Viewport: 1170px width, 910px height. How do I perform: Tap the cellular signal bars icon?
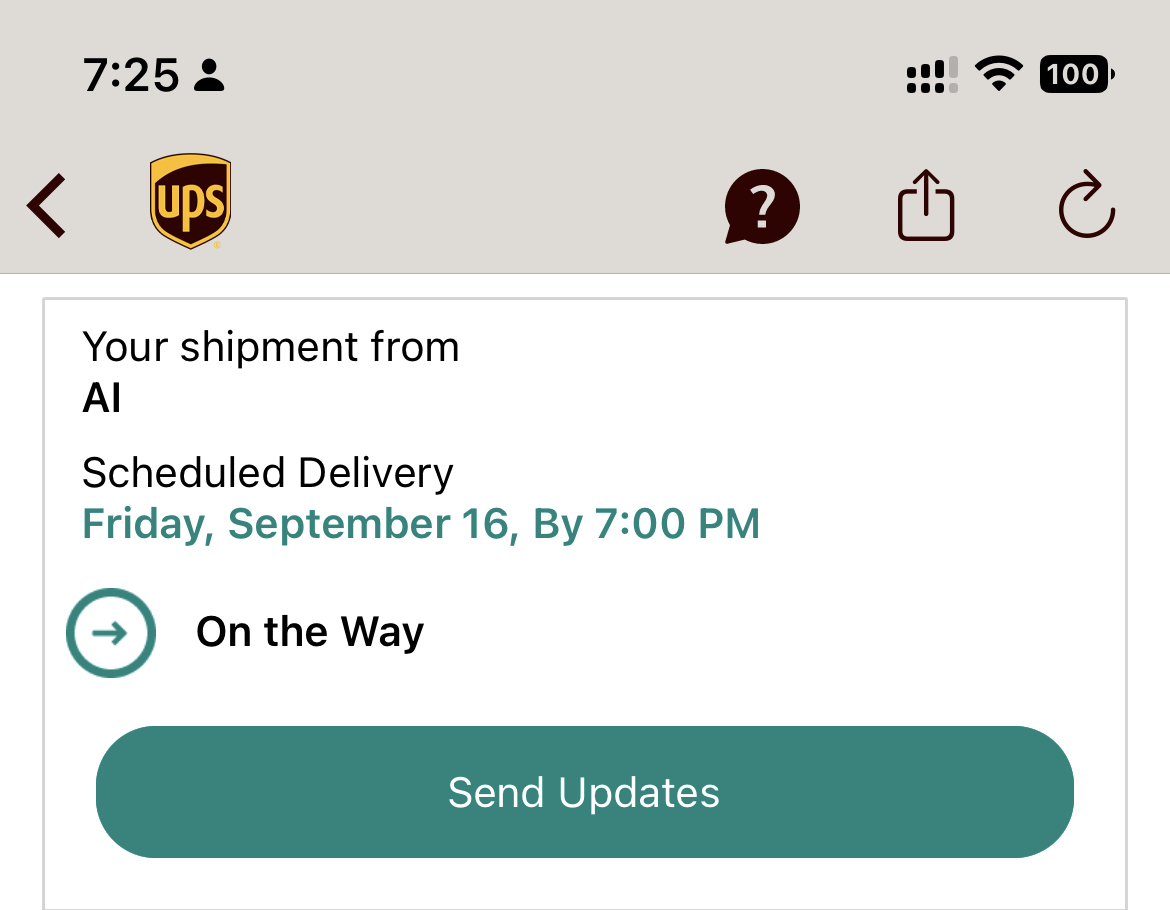(932, 76)
